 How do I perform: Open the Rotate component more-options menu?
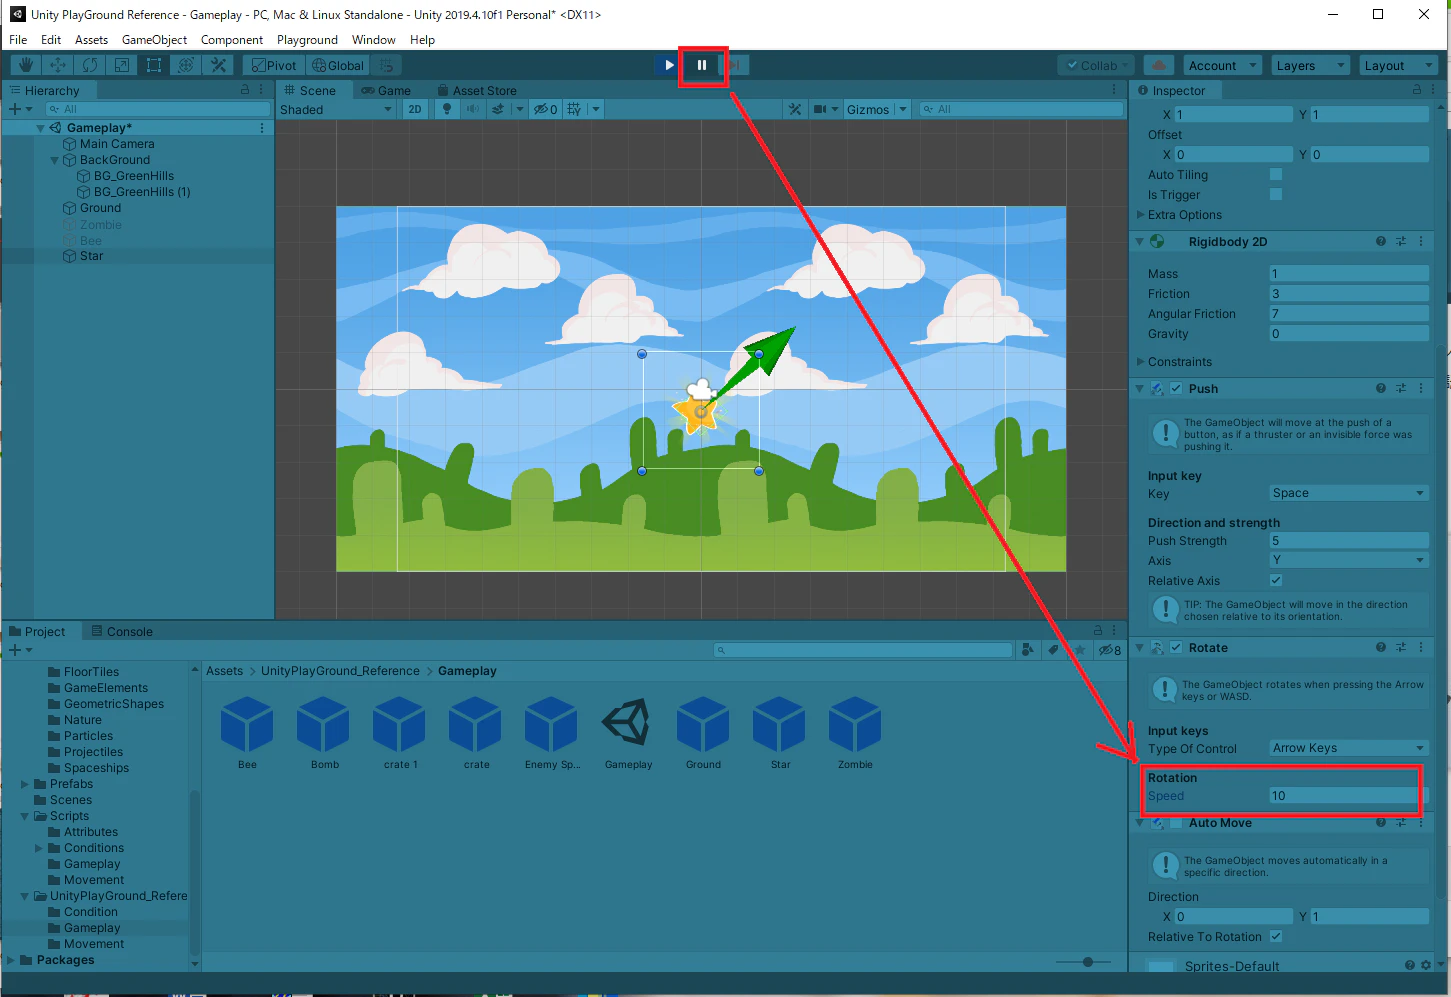[x=1421, y=647]
